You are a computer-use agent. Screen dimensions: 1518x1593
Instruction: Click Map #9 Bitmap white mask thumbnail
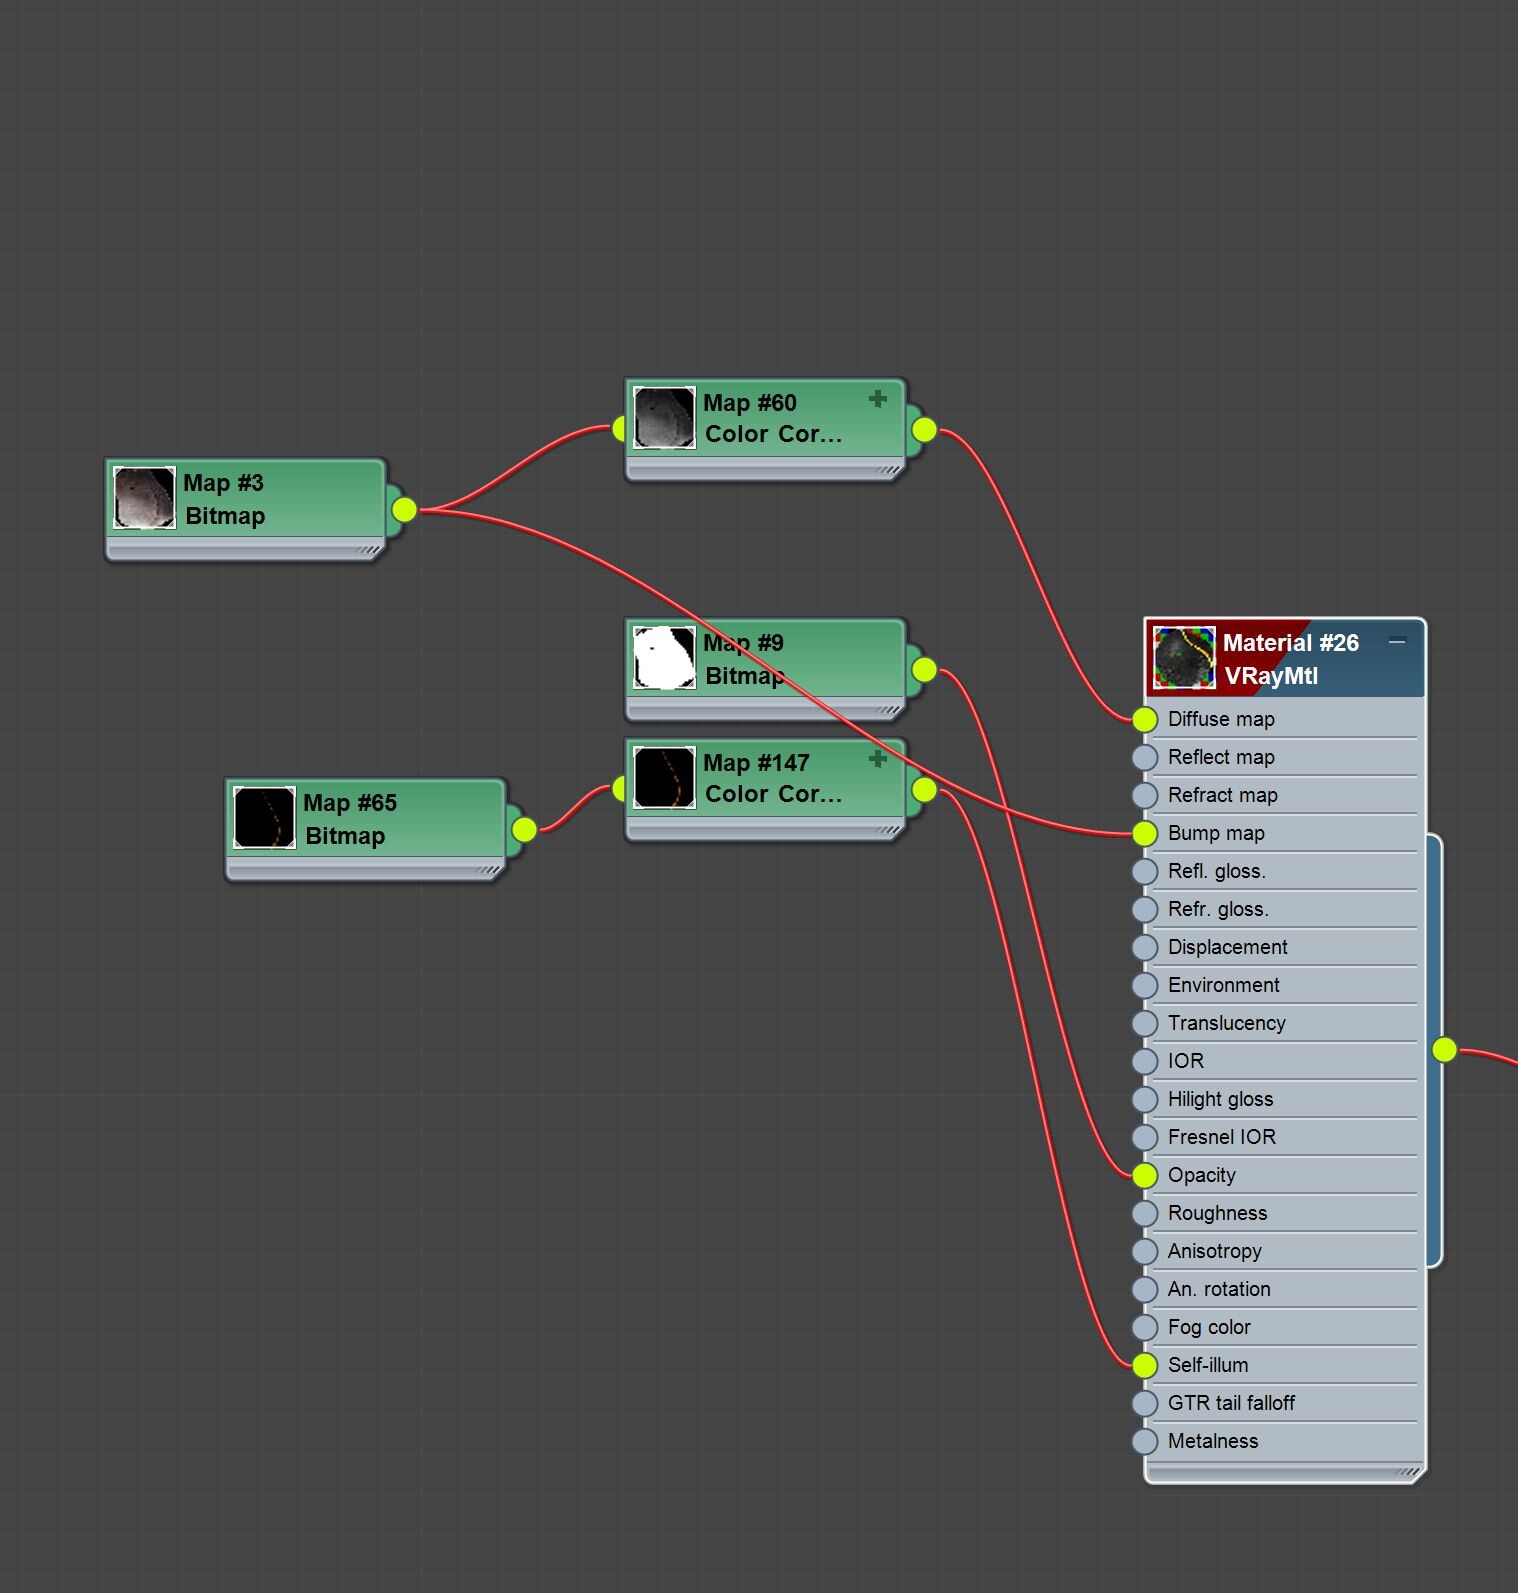[664, 658]
